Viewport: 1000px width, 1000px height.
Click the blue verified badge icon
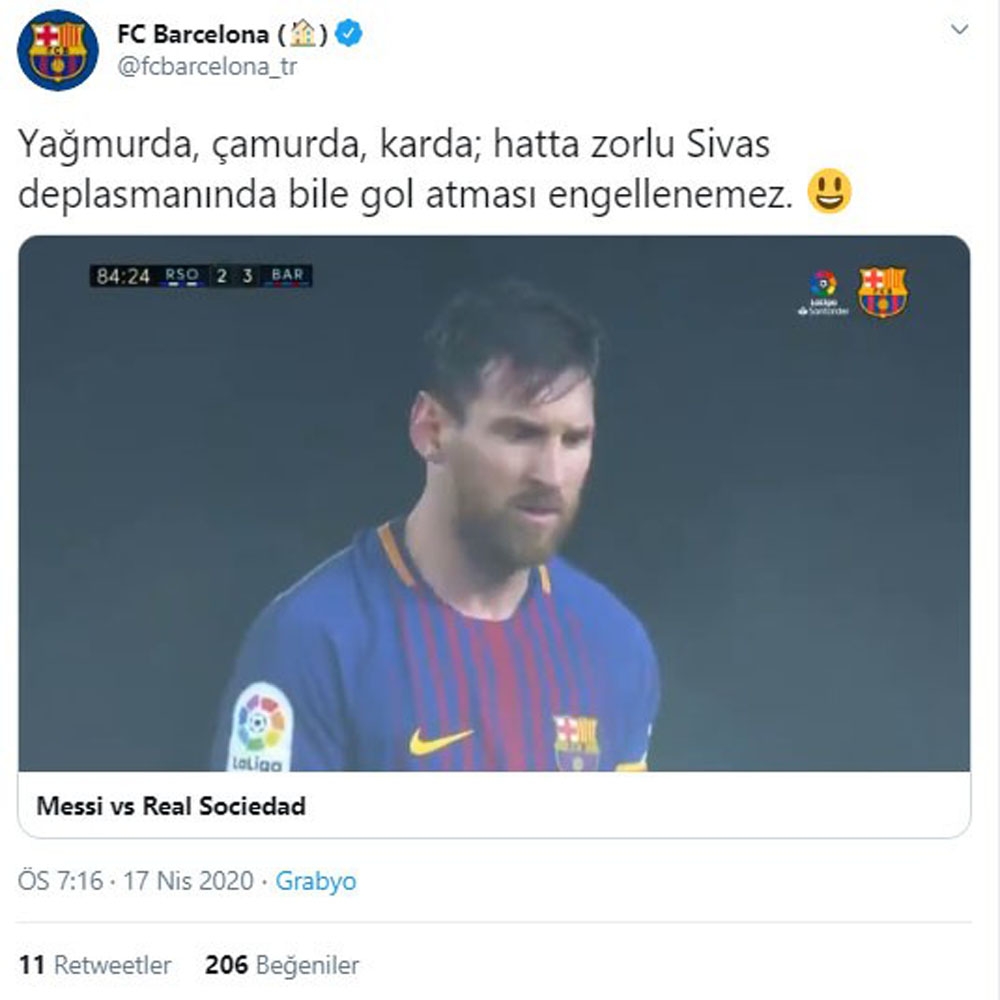click(x=349, y=31)
